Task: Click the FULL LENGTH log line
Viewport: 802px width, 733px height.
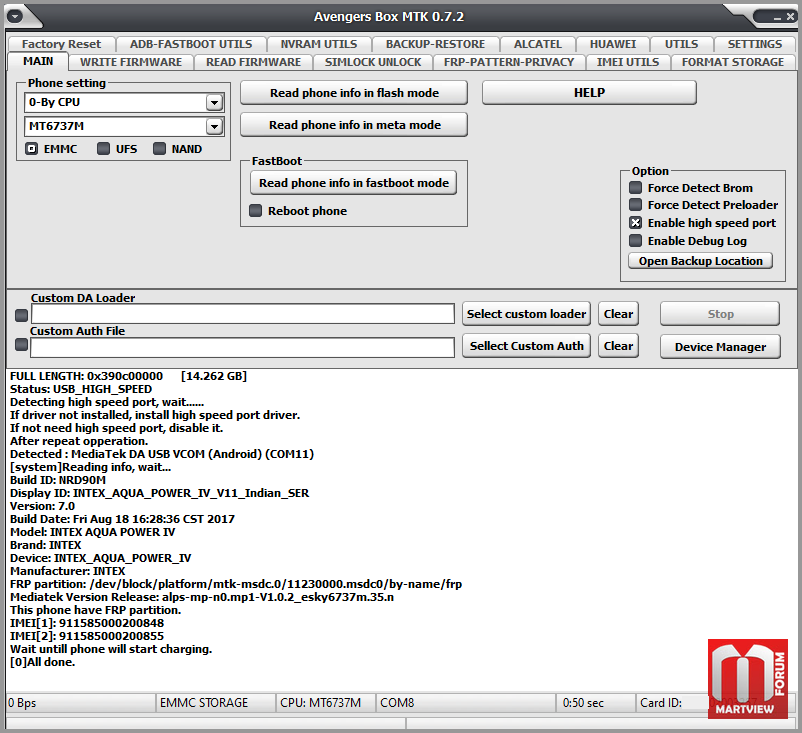Action: (x=128, y=376)
